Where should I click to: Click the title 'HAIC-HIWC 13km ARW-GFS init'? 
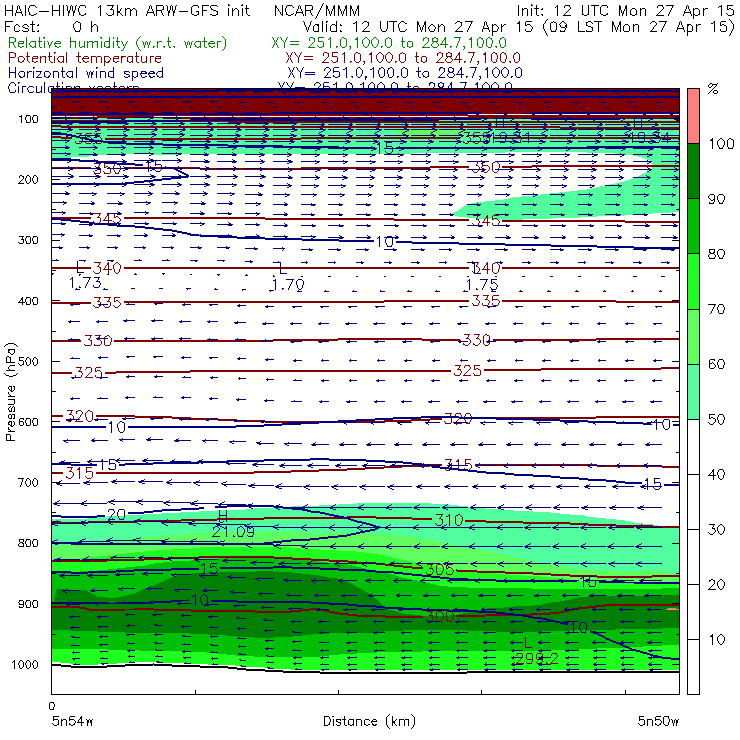(127, 10)
